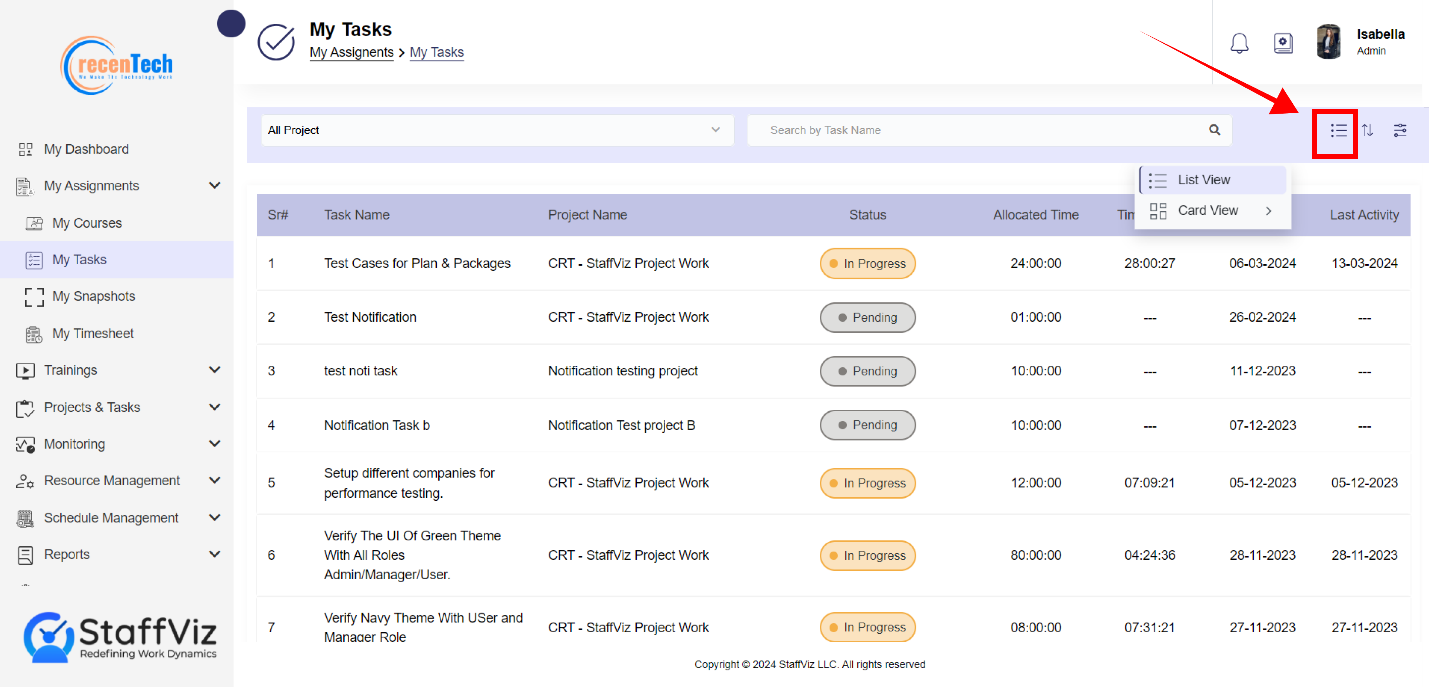Click the Project Name column header

[588, 215]
